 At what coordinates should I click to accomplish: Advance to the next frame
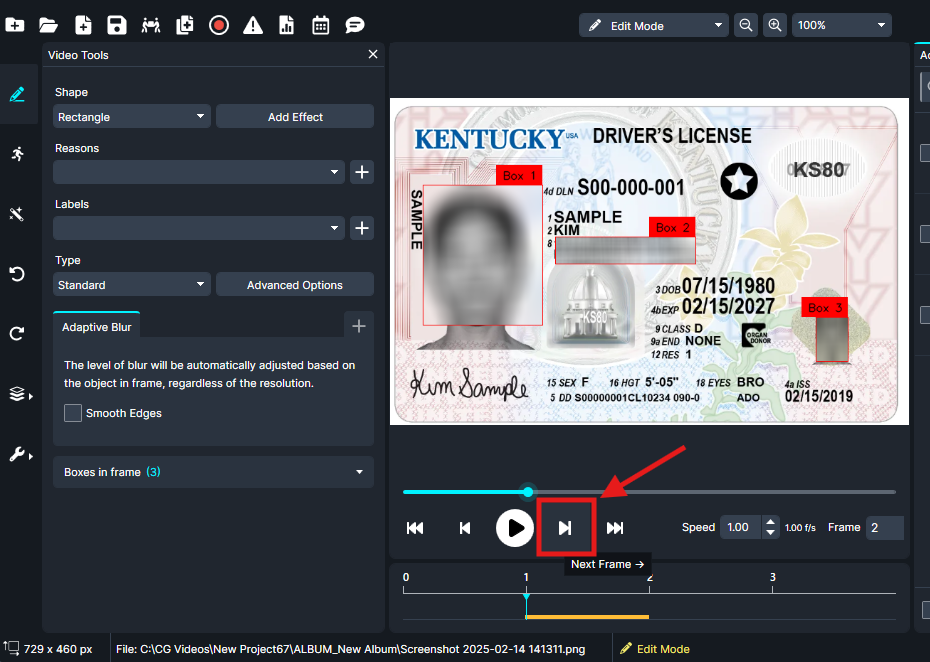pos(565,527)
